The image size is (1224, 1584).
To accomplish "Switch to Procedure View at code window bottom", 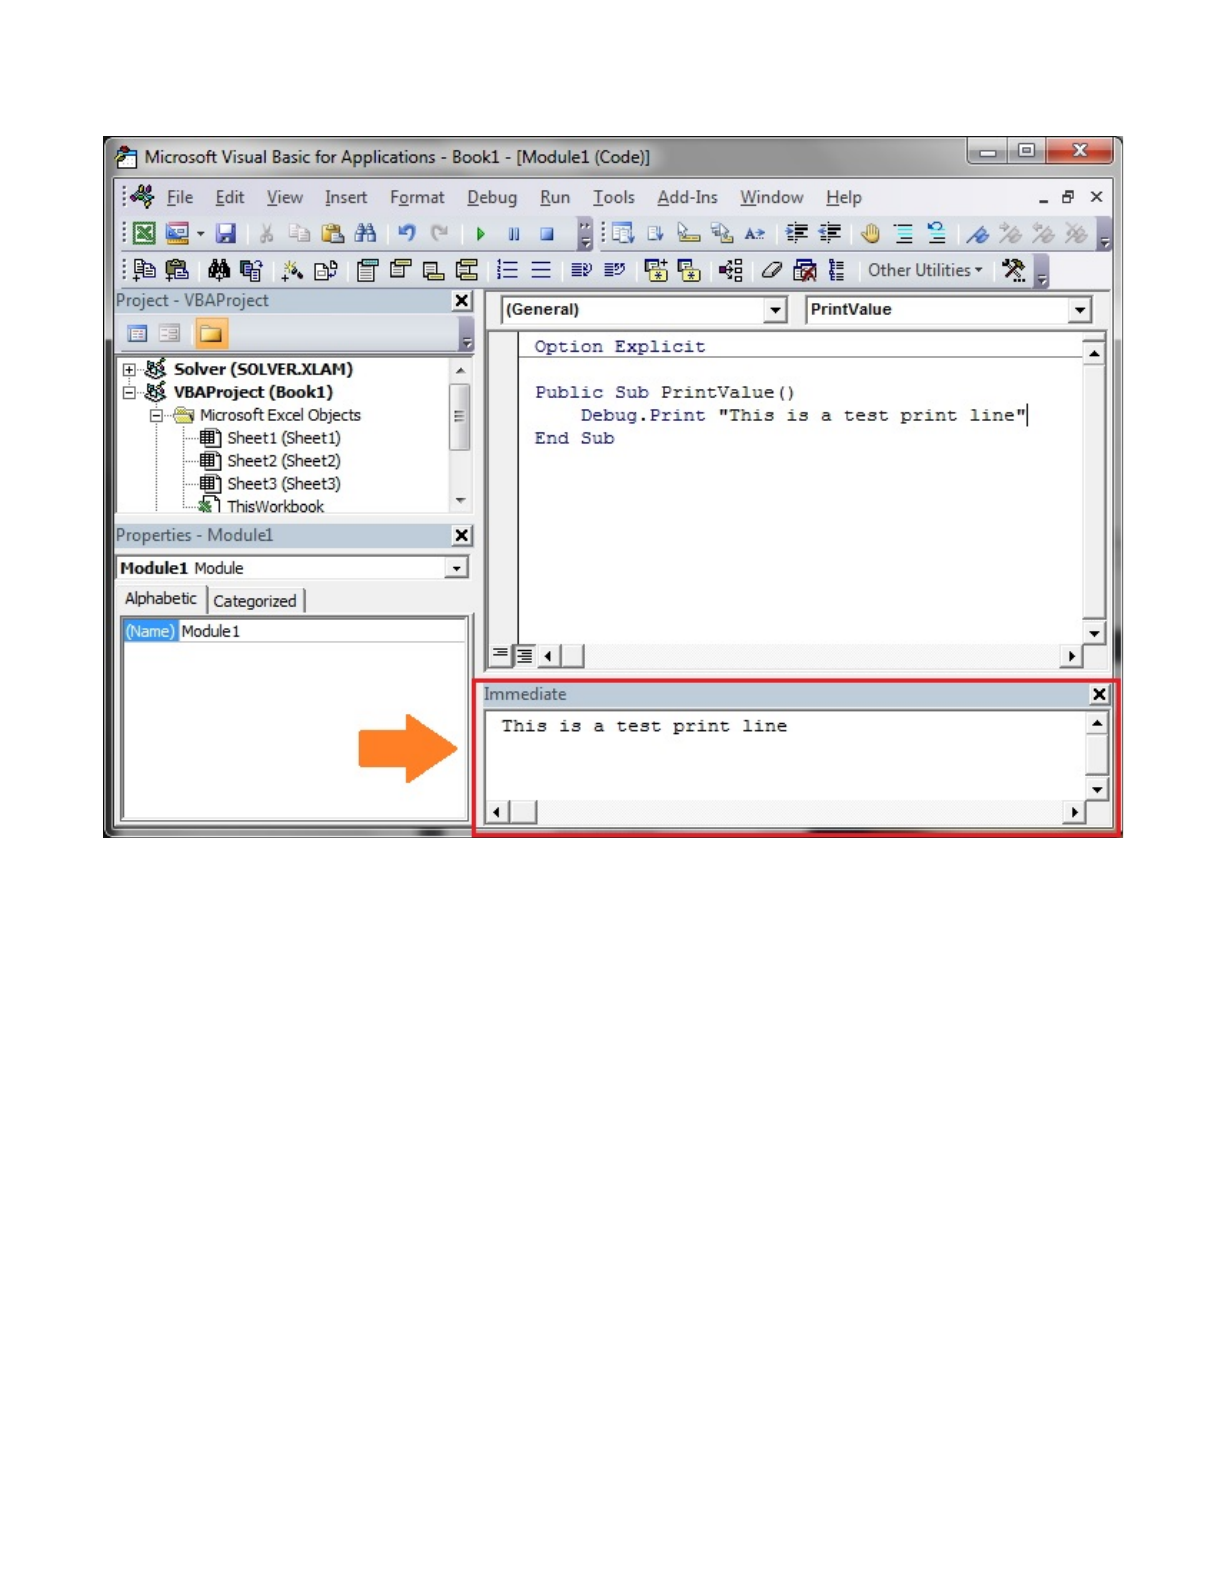I will (x=500, y=656).
